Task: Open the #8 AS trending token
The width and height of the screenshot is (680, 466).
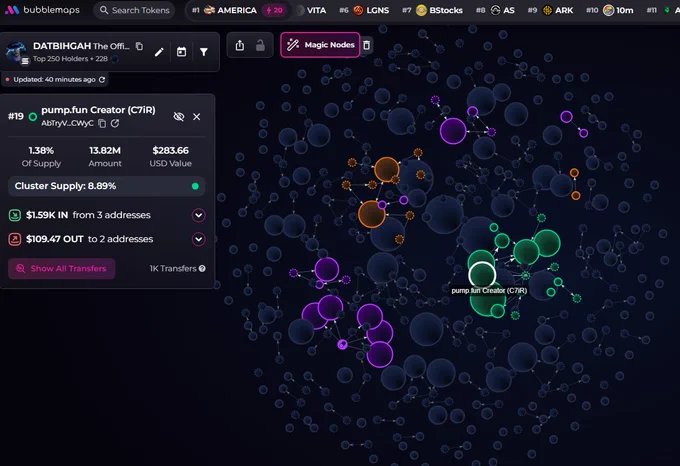Action: click(495, 10)
